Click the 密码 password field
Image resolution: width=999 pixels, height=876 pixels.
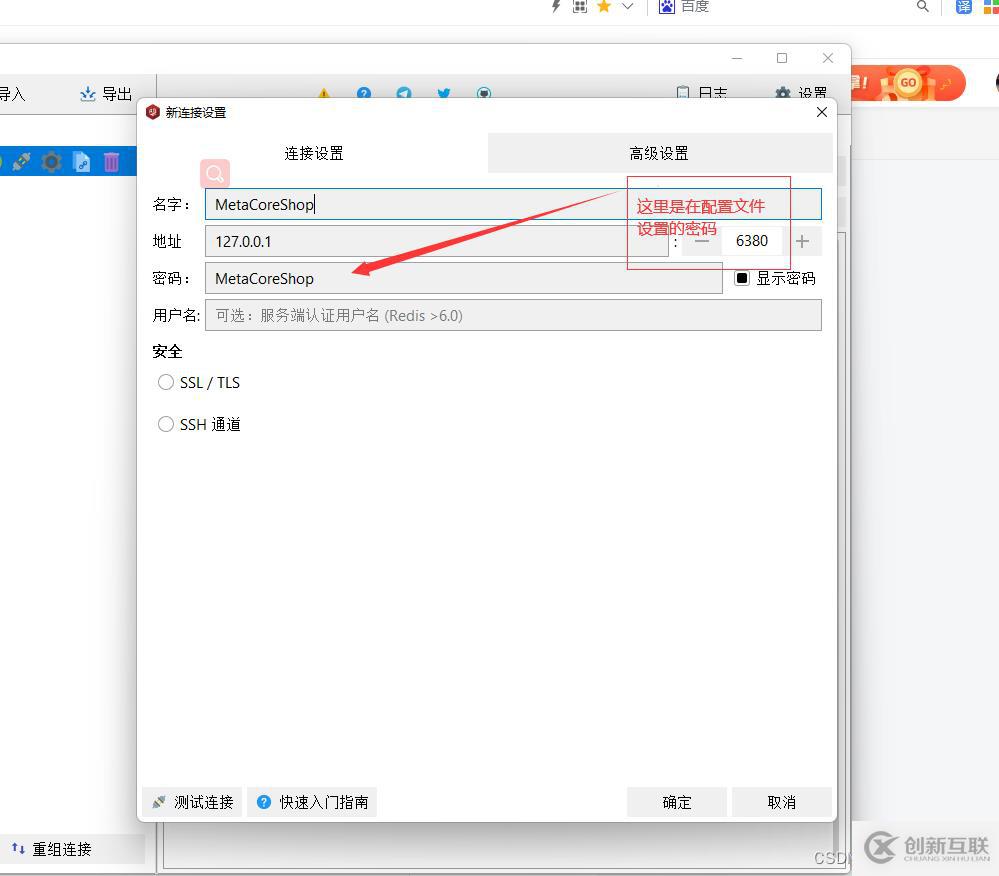click(464, 278)
